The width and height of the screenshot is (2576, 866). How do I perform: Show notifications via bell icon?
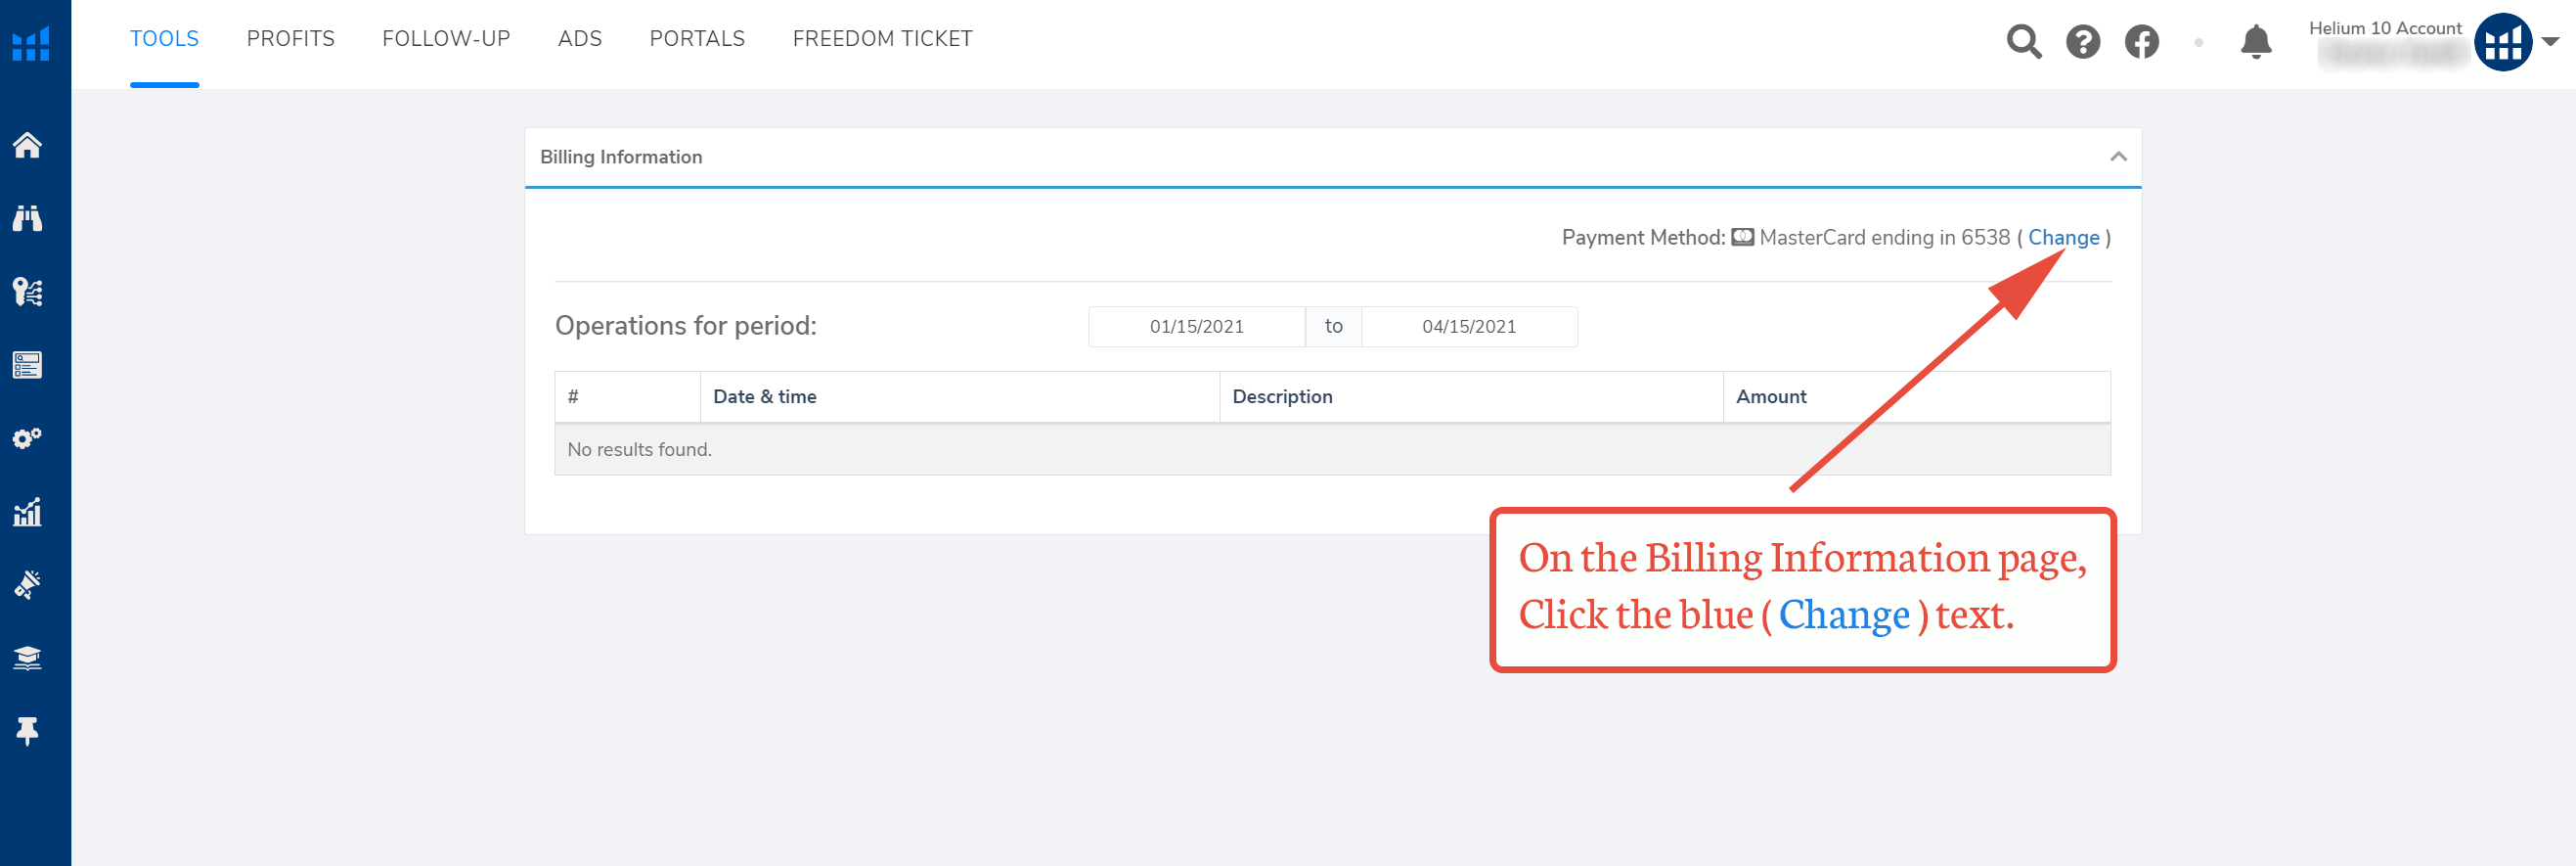pyautogui.click(x=2256, y=42)
